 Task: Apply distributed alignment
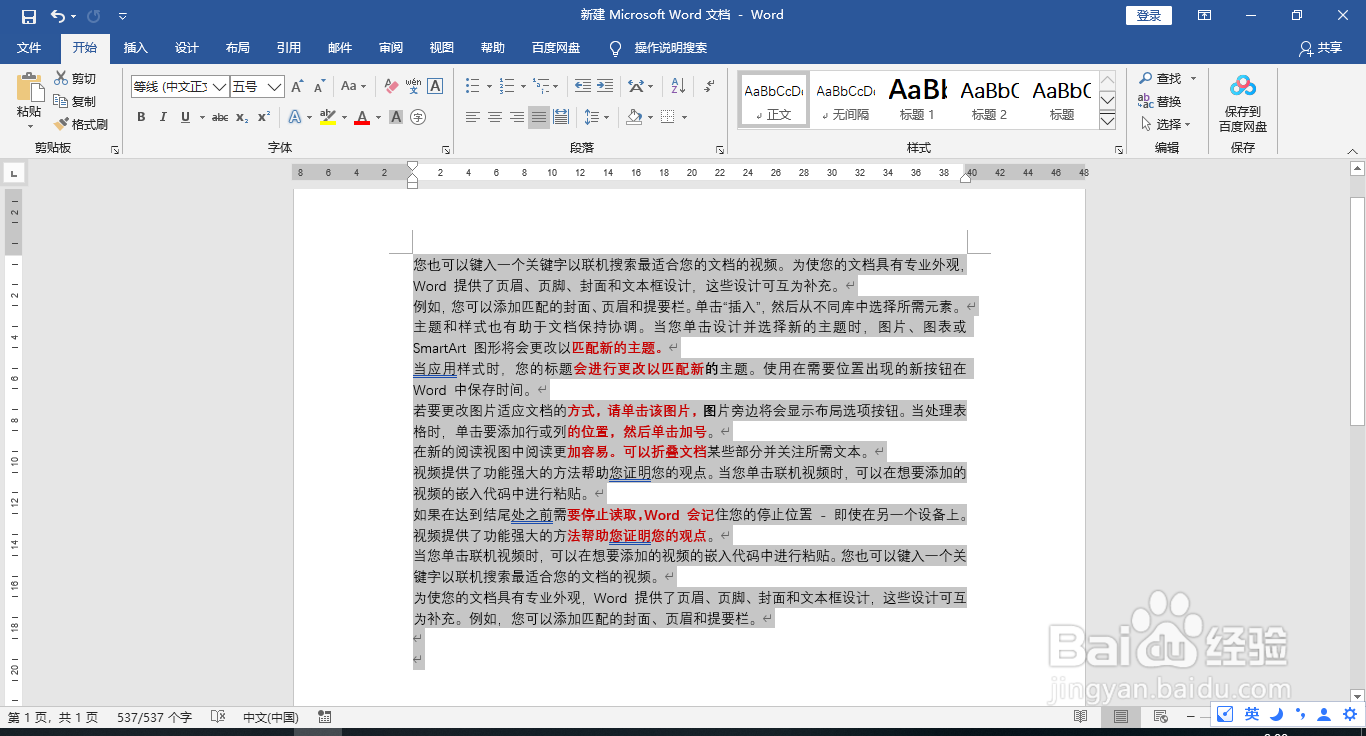[561, 117]
